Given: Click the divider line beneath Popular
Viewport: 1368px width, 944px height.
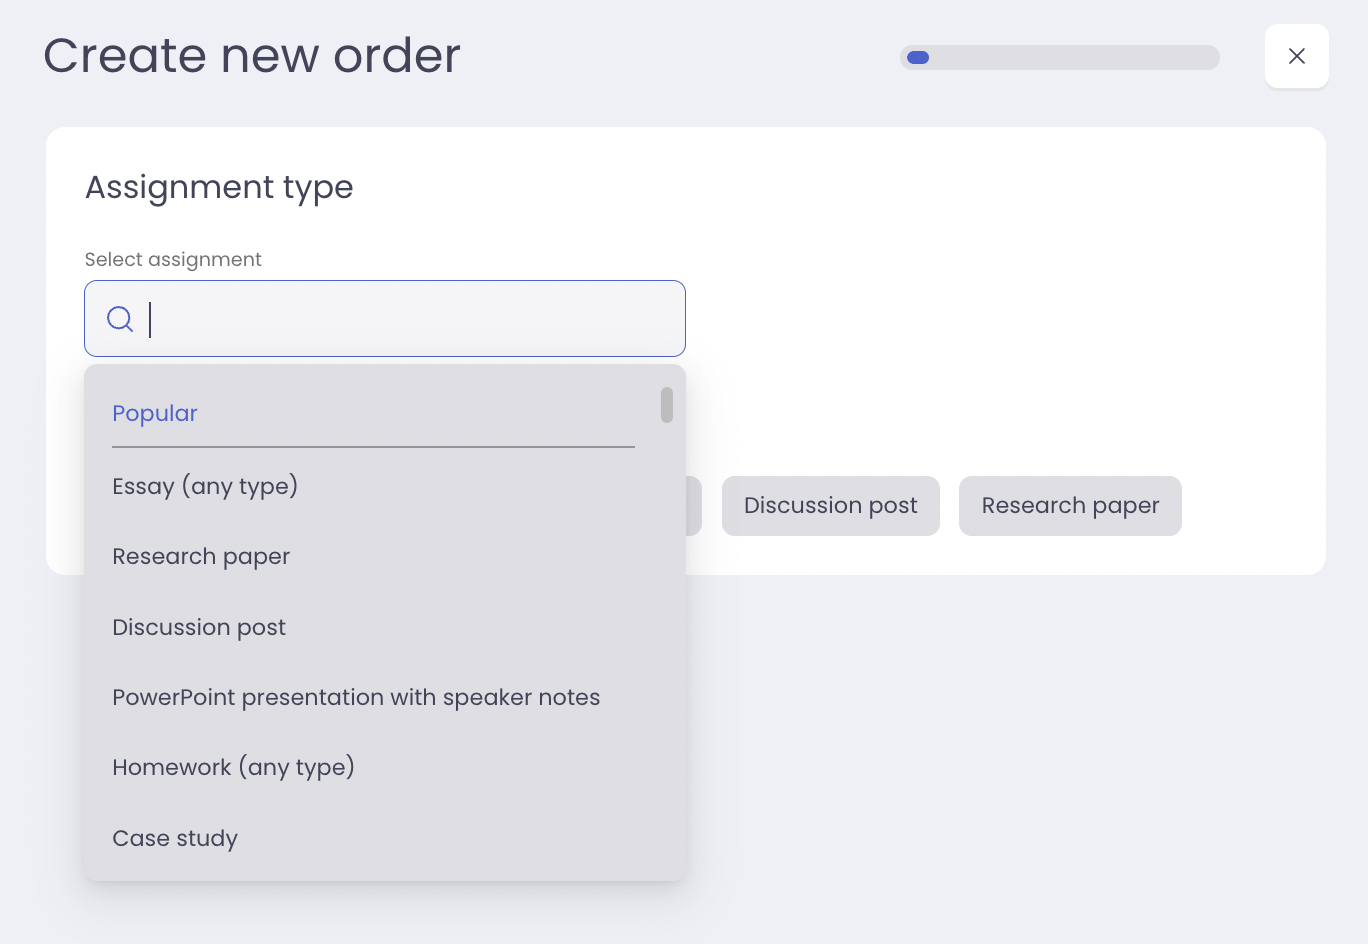Looking at the screenshot, I should click(x=373, y=447).
